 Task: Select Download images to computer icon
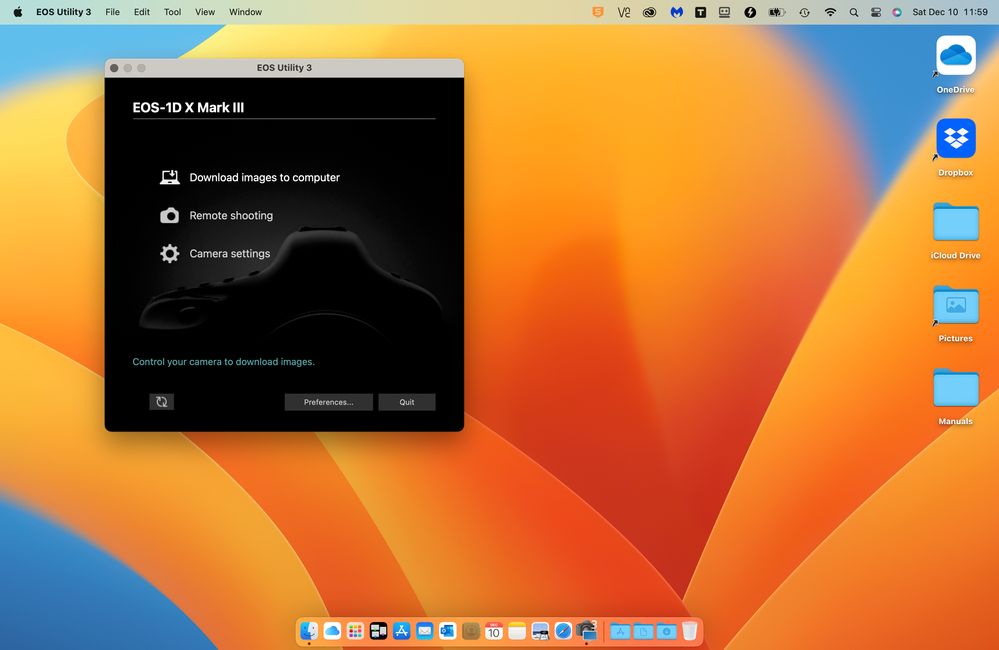pos(169,177)
